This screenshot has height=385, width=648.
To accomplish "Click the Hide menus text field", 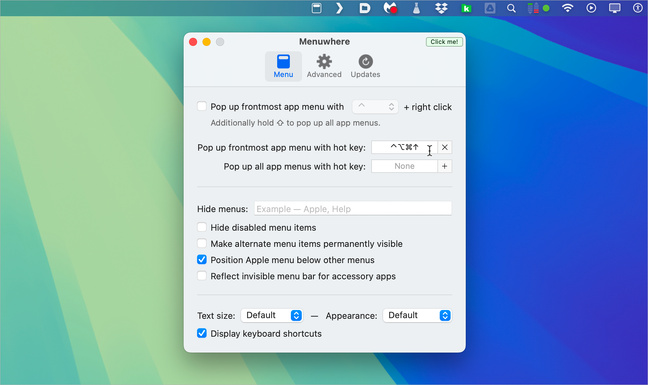I will pos(353,209).
